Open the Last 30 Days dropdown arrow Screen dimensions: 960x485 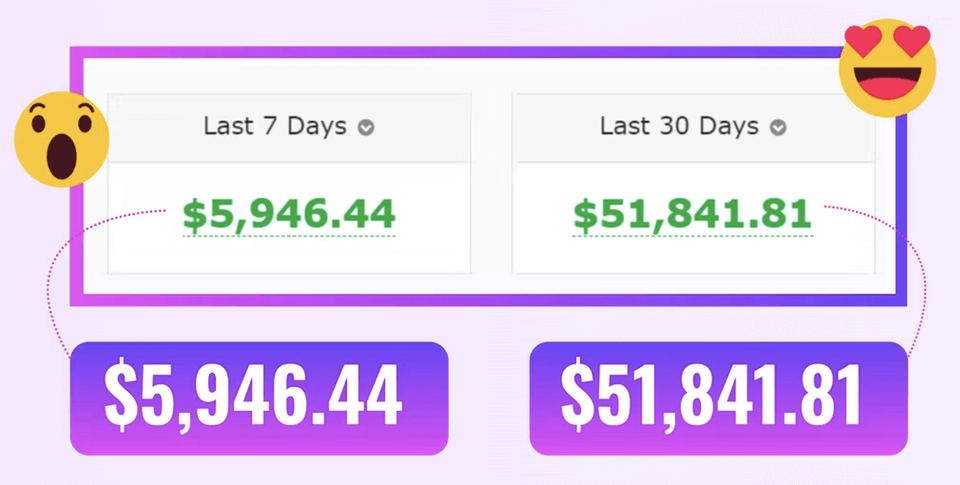click(x=778, y=128)
